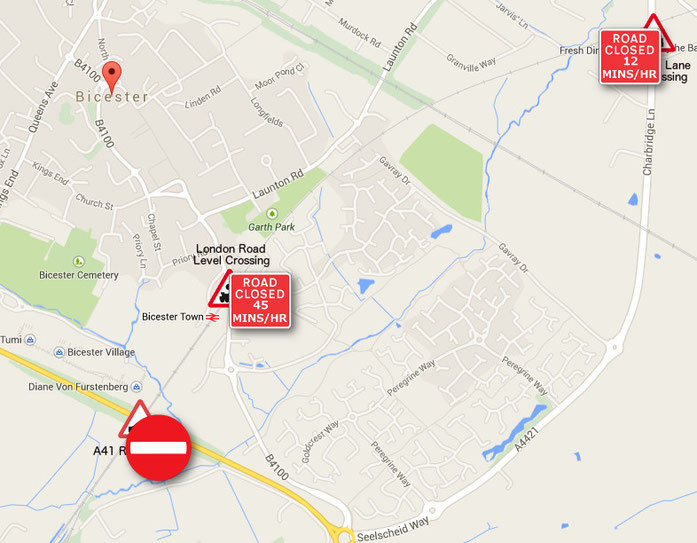This screenshot has width=697, height=543.
Task: Select the London Road level crossing warning triangle
Action: pyautogui.click(x=220, y=289)
